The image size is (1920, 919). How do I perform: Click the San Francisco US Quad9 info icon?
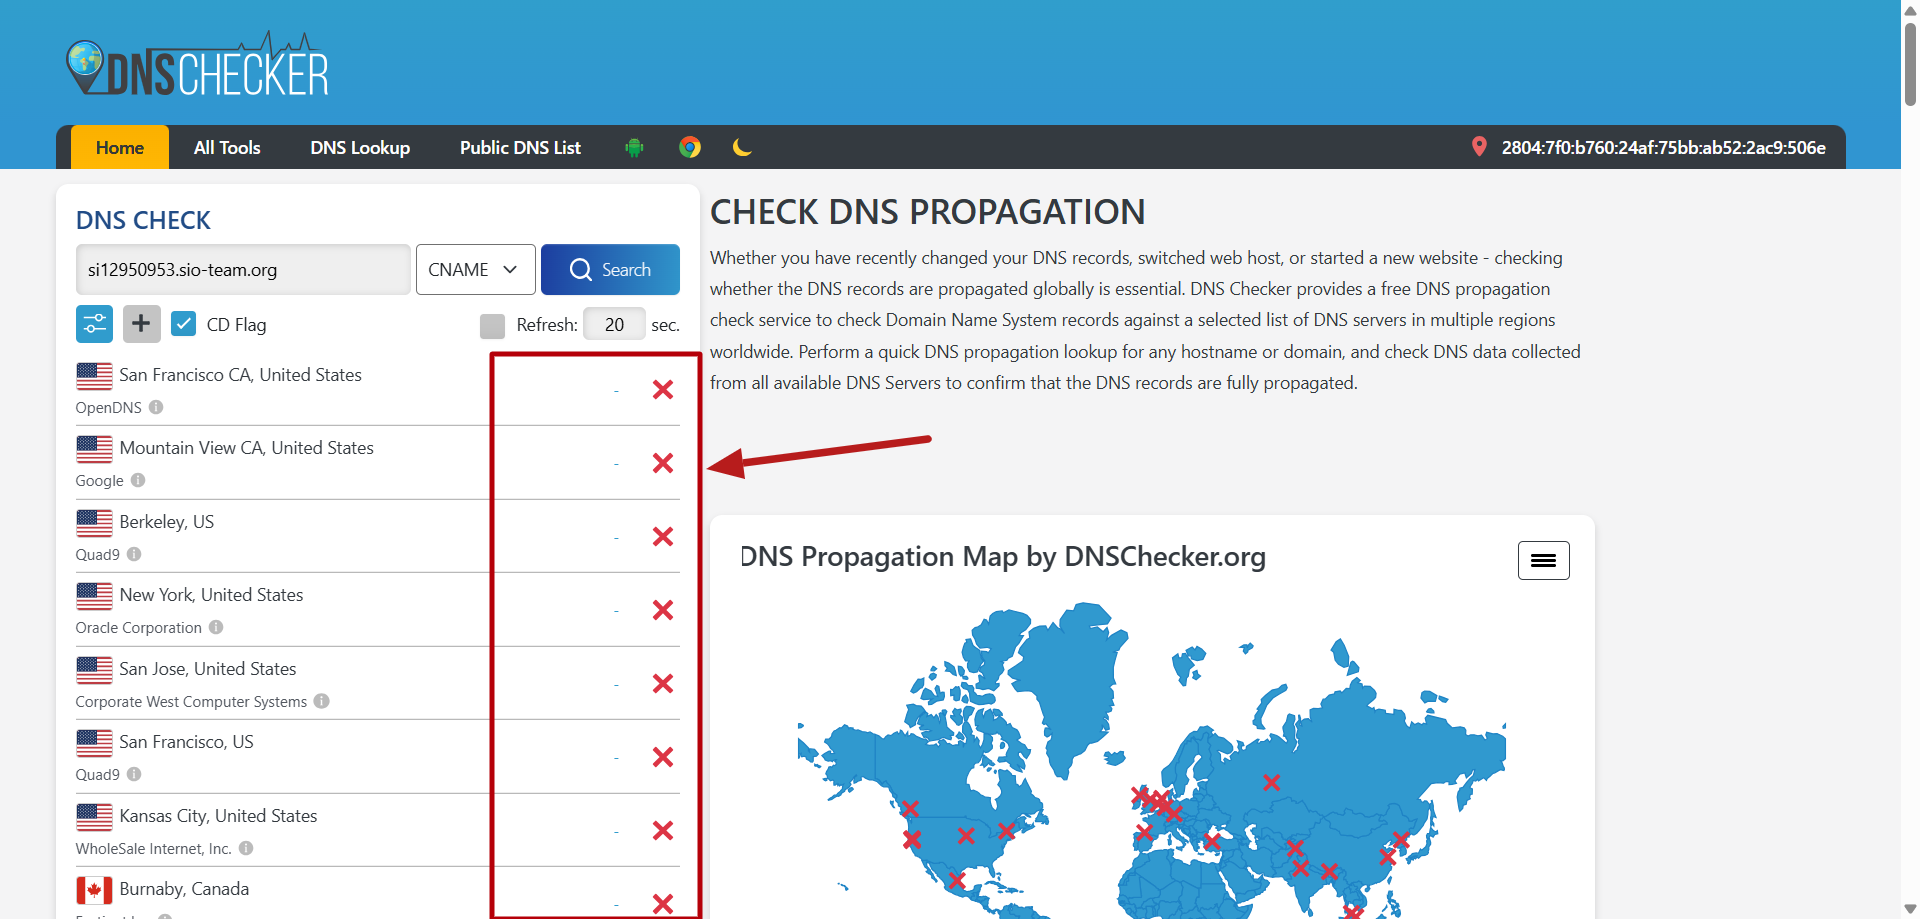(x=134, y=774)
